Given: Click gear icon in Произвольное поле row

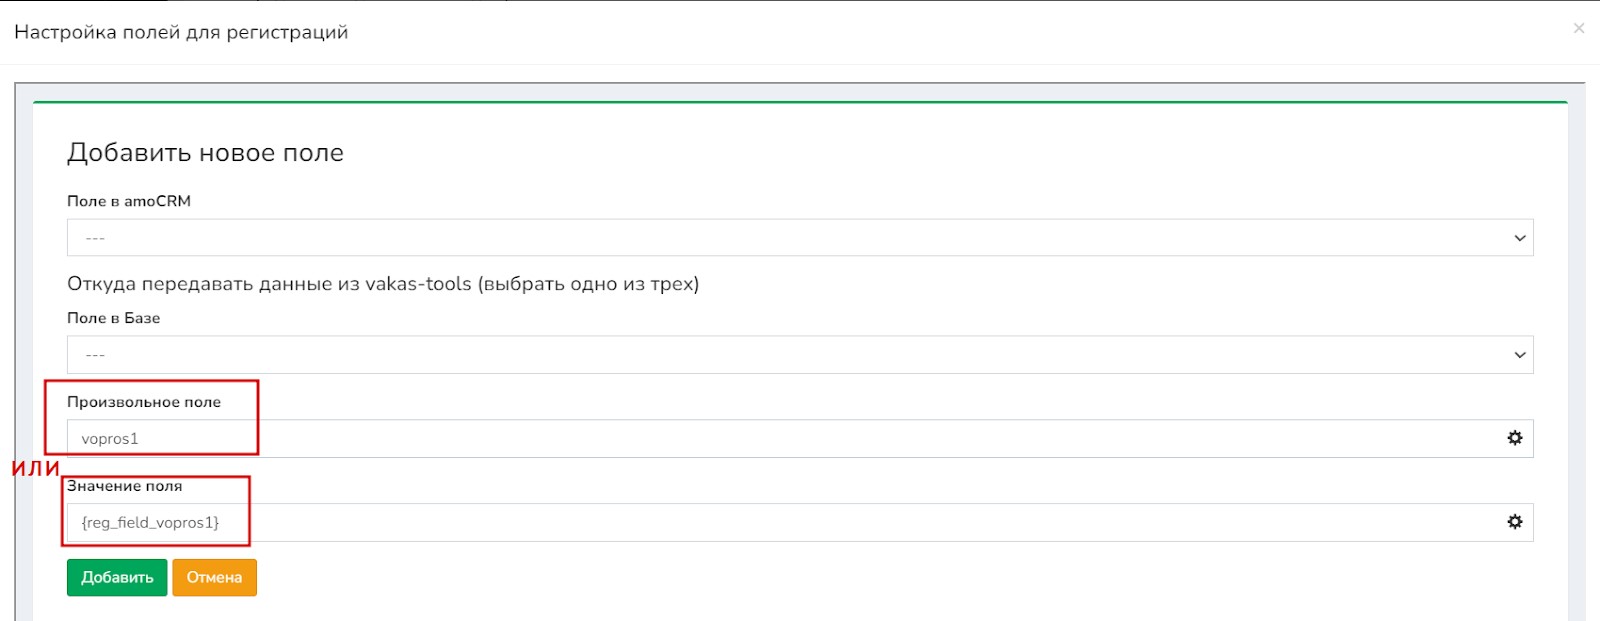Looking at the screenshot, I should (x=1514, y=438).
